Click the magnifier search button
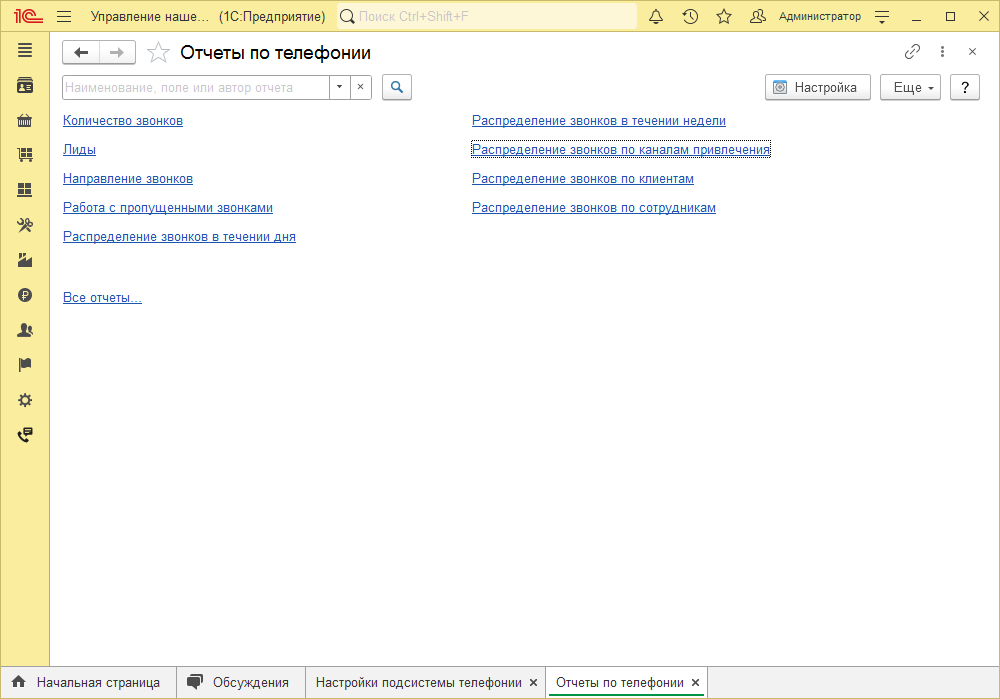The height and width of the screenshot is (699, 1000). tap(397, 87)
